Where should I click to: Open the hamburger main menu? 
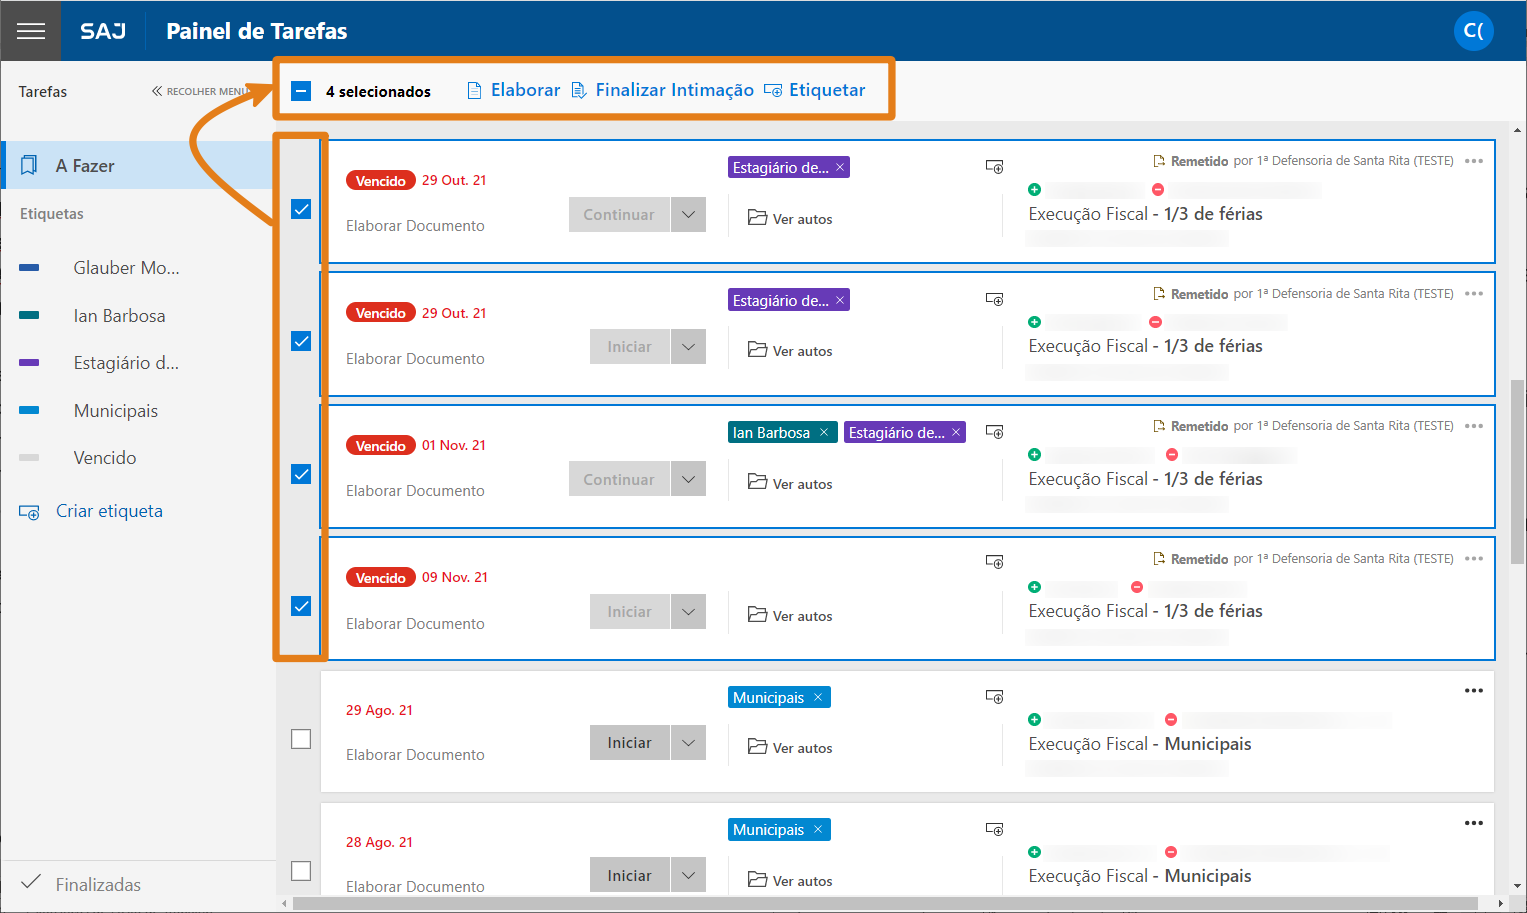pos(31,31)
